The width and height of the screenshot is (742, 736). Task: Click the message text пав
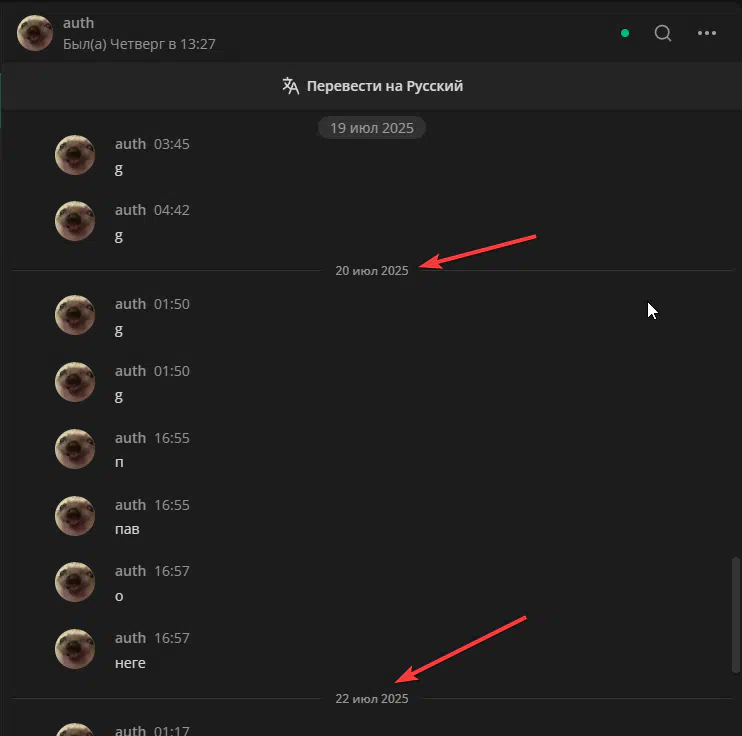(127, 529)
